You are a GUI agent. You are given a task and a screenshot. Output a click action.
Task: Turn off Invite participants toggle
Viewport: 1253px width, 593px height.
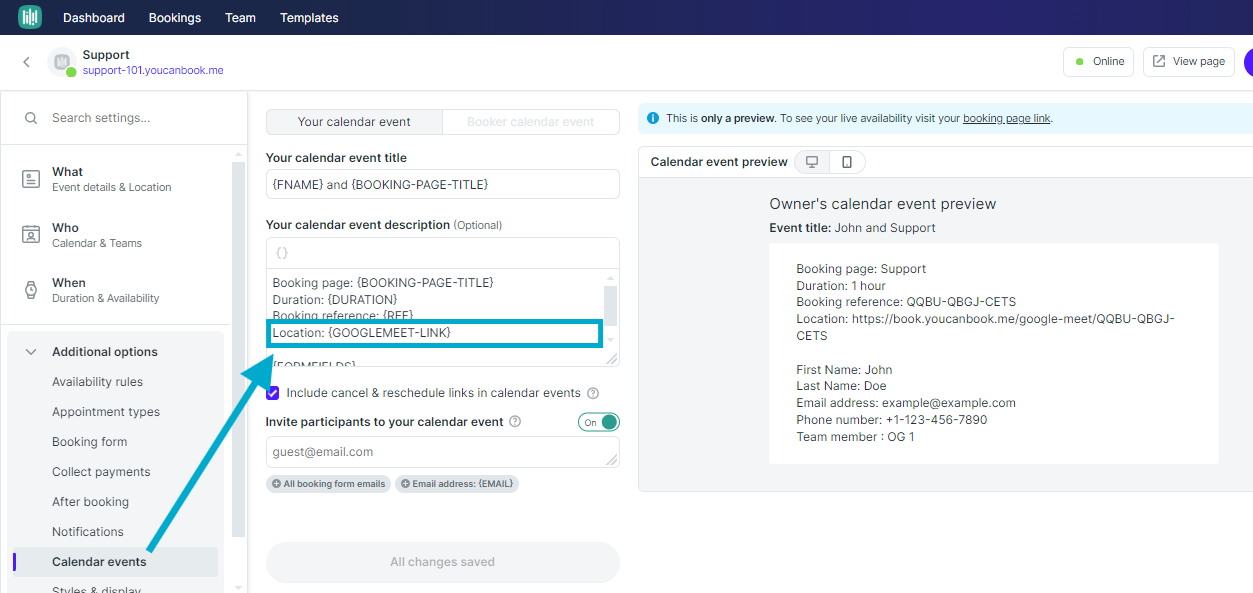[x=599, y=422]
